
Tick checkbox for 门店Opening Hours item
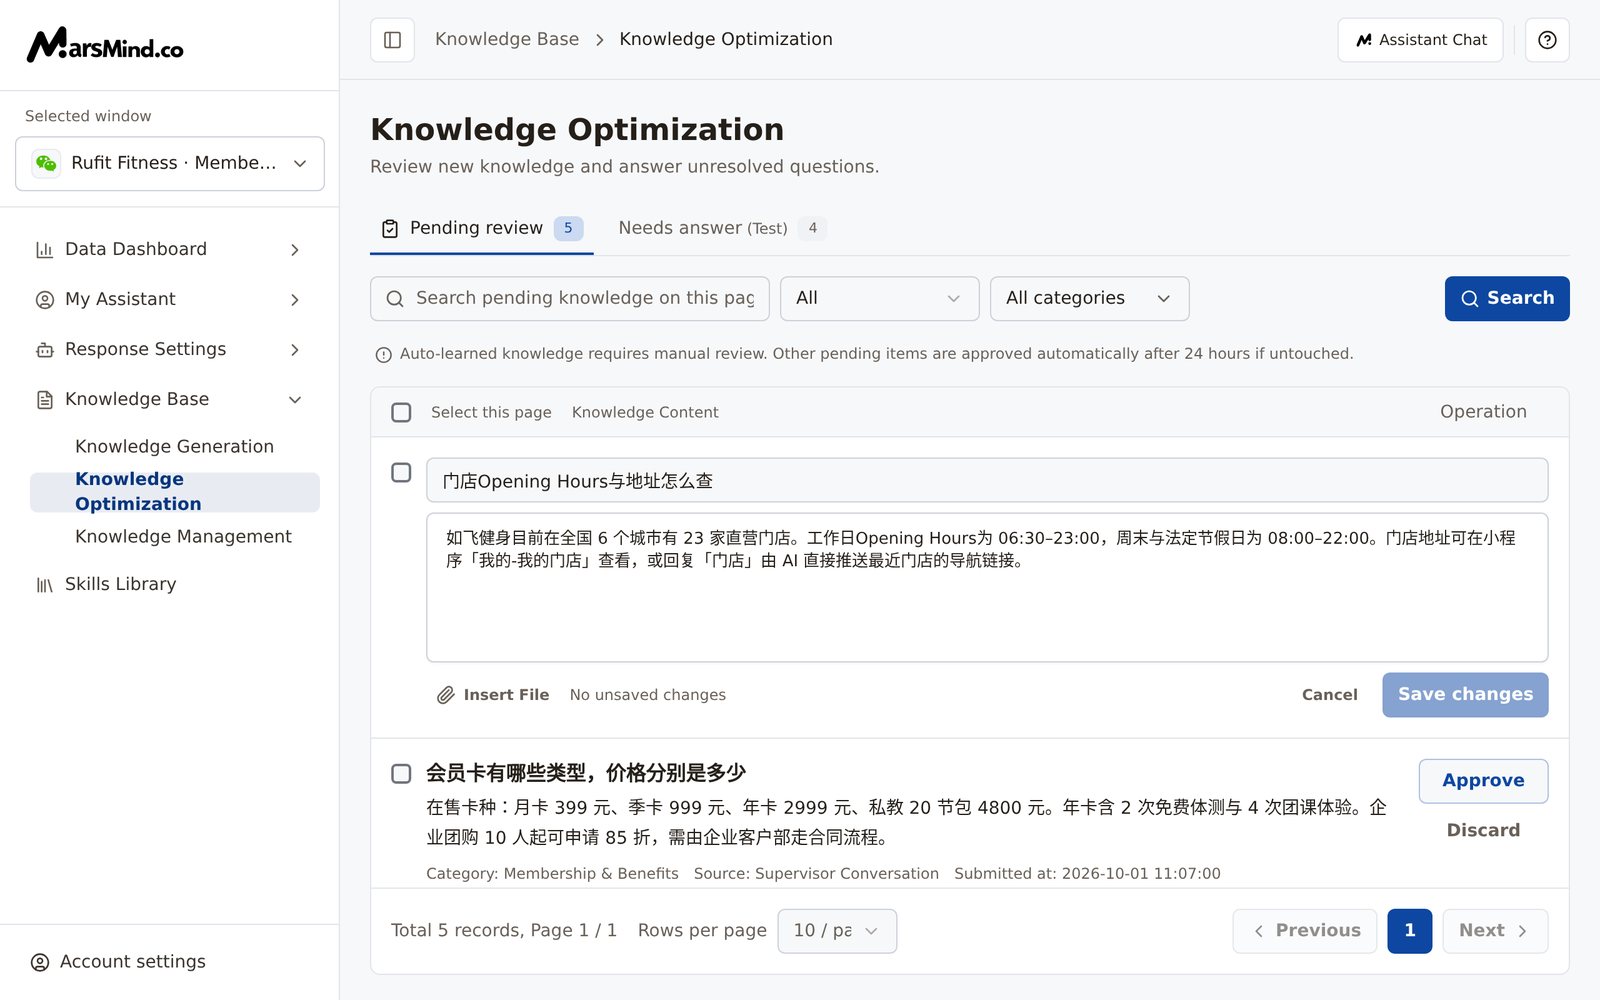pyautogui.click(x=401, y=472)
